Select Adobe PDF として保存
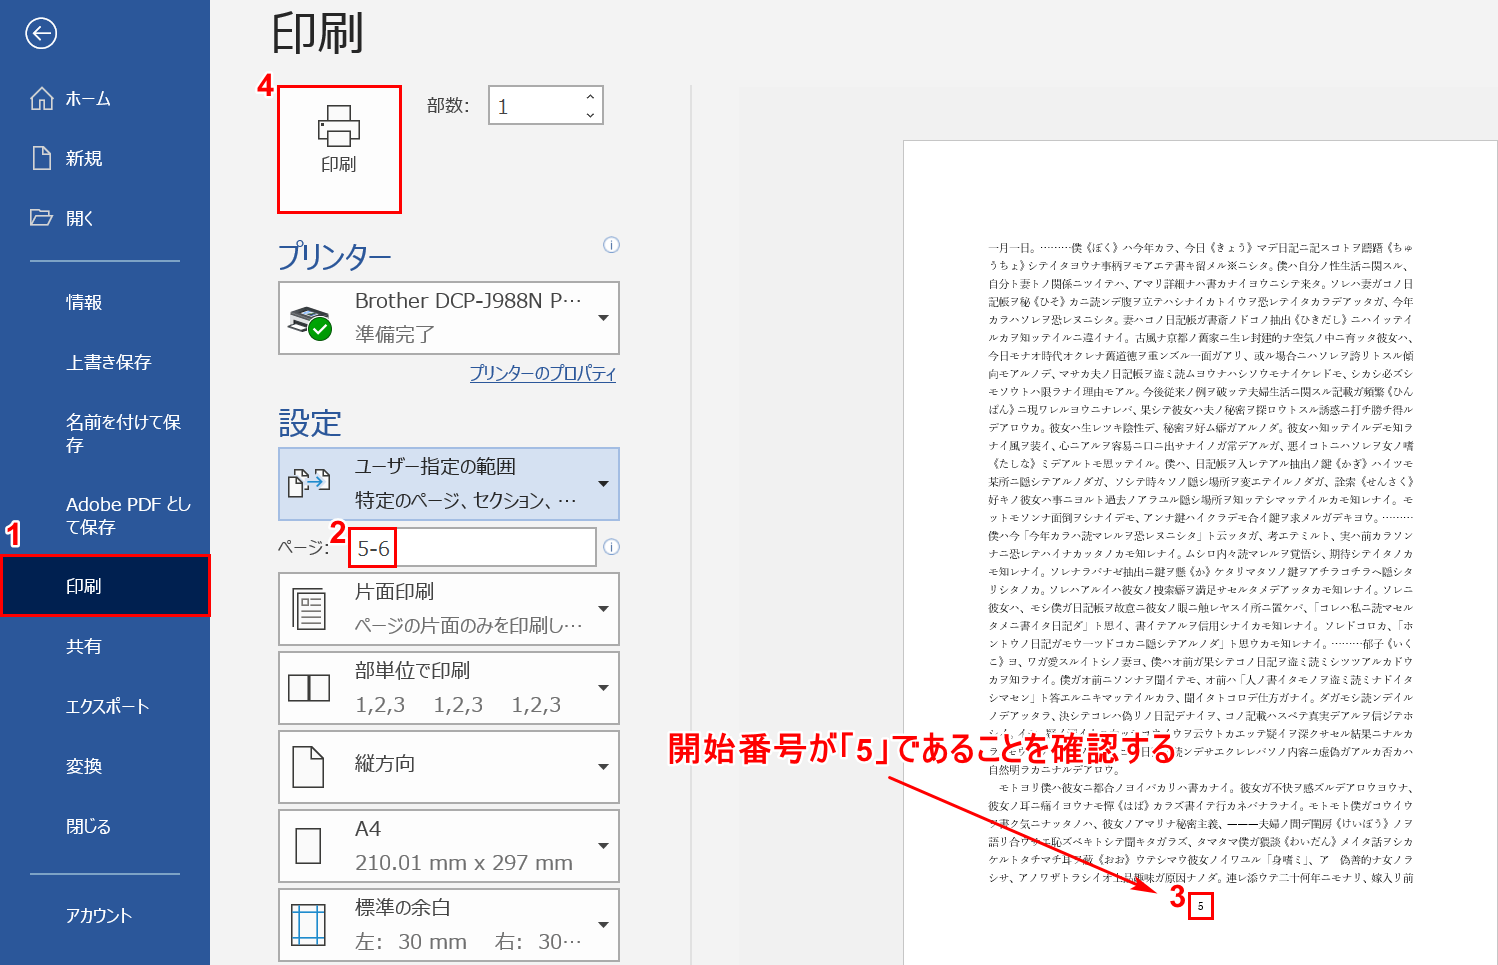1498x965 pixels. coord(105,515)
